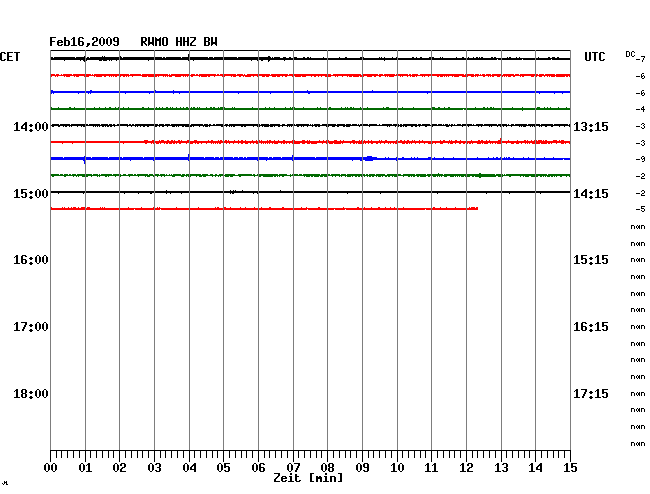Click the 14:15 UTC time label
The height and width of the screenshot is (494, 650).
click(x=591, y=194)
